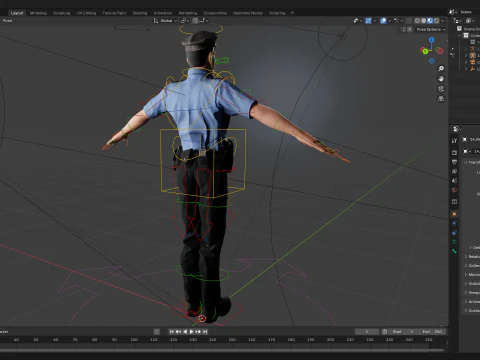Toggle the camera view icon
The image size is (480, 360).
click(x=441, y=89)
